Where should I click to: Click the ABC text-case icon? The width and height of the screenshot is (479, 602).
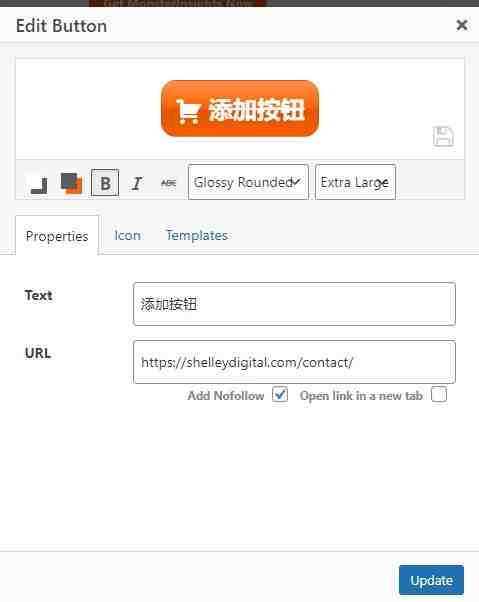click(168, 183)
